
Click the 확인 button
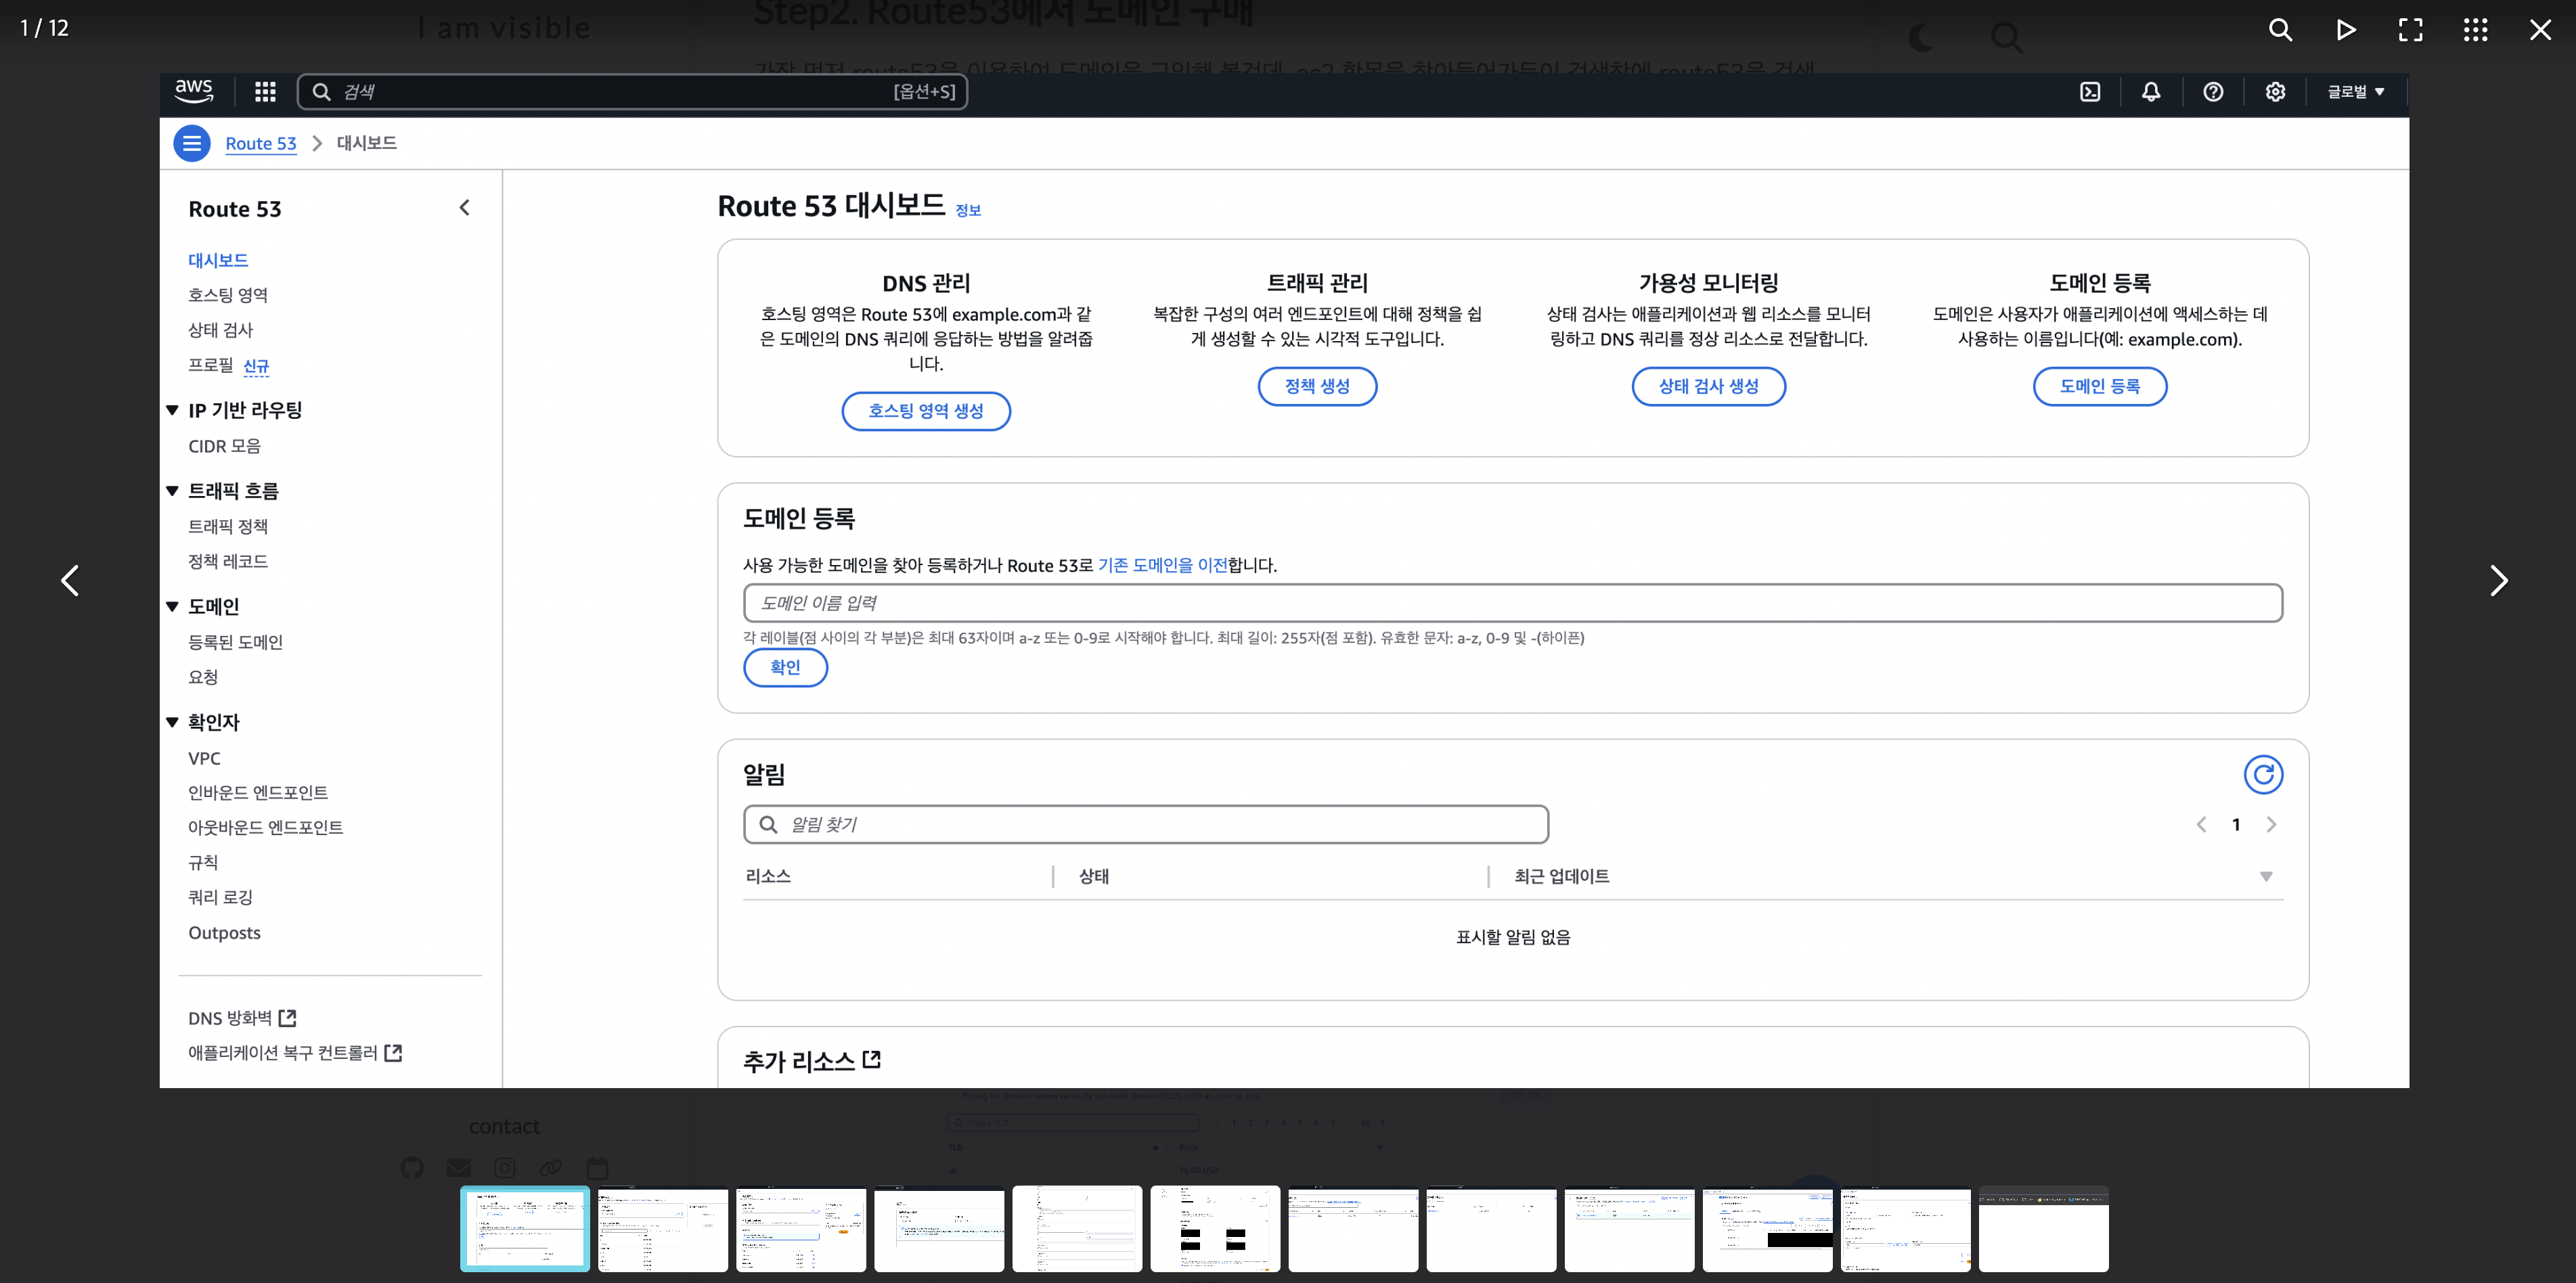point(785,667)
